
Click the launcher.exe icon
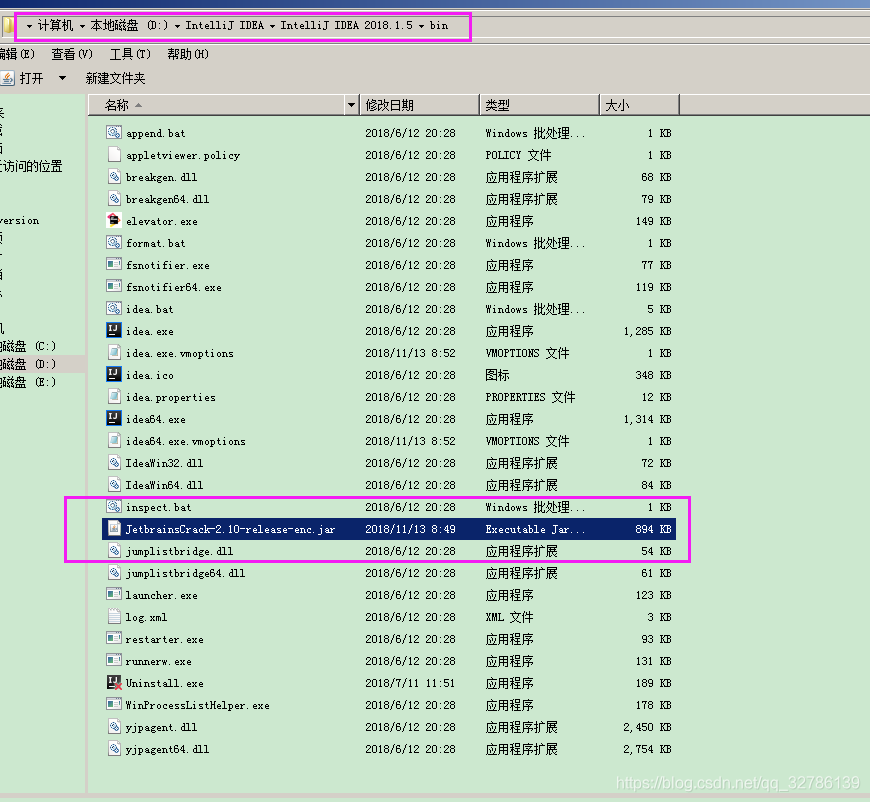pyautogui.click(x=114, y=594)
